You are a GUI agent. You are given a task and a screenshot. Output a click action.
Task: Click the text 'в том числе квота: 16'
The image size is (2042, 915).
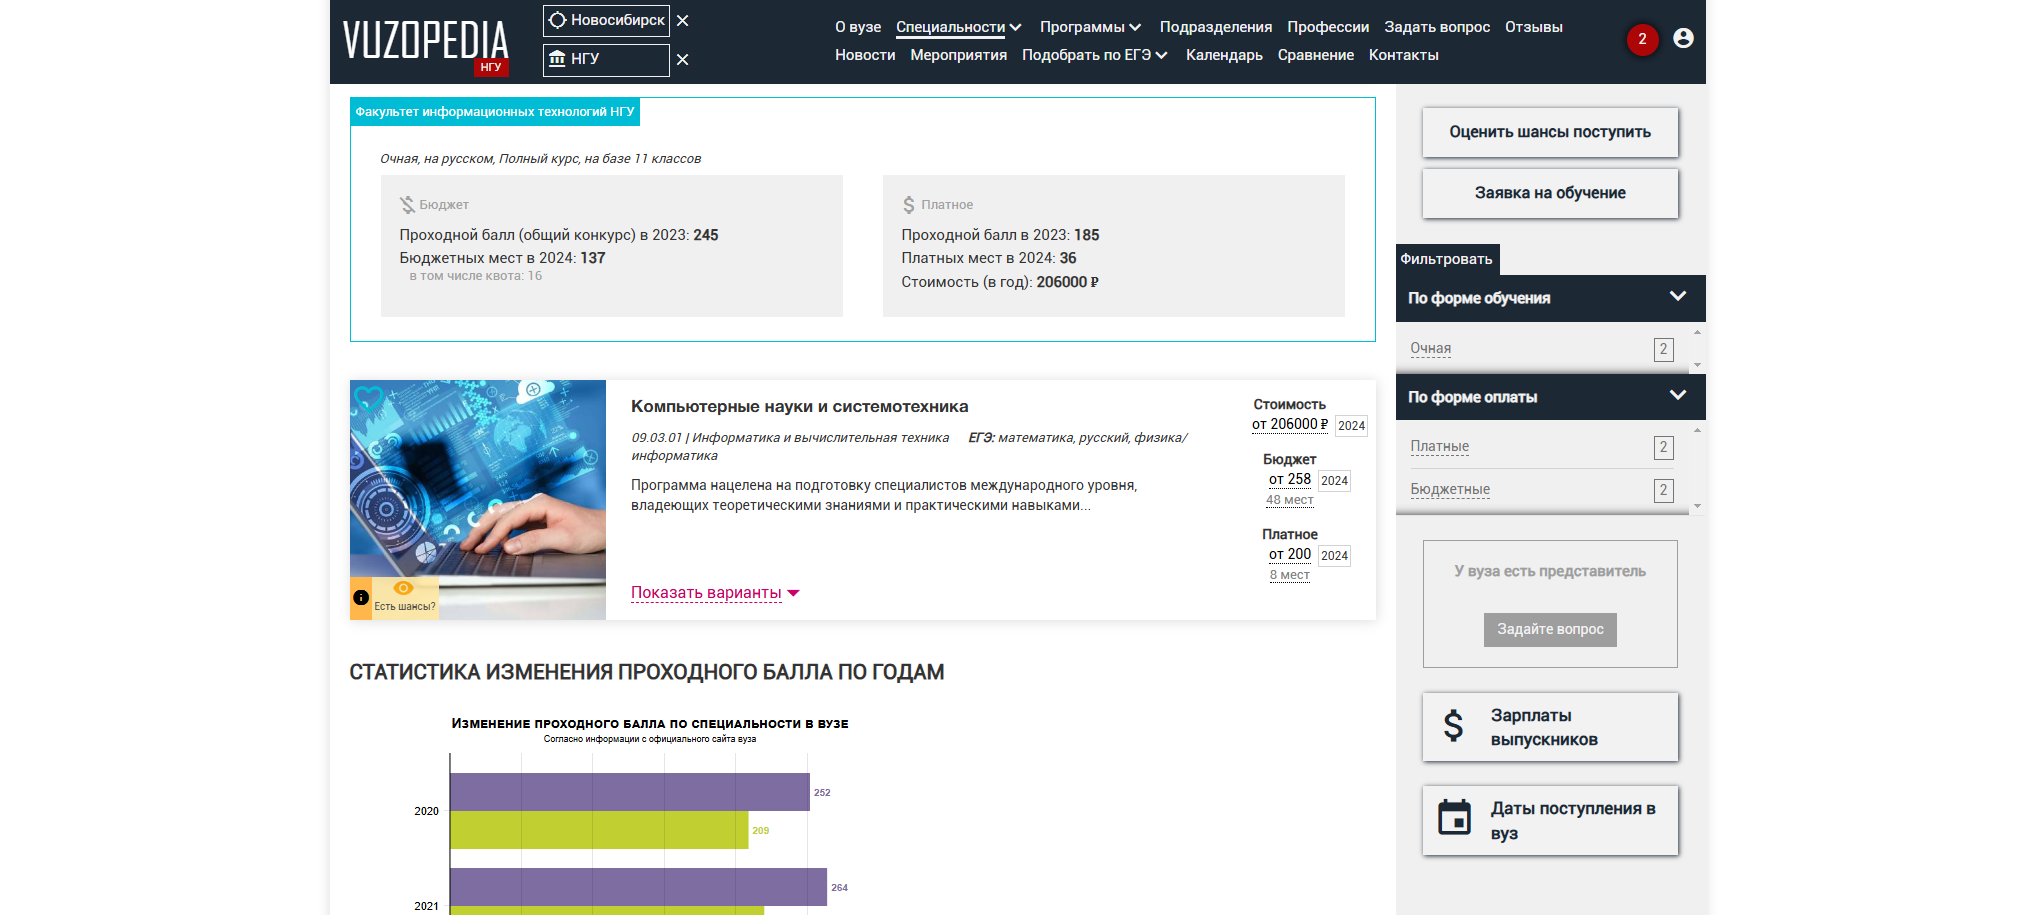point(476,276)
